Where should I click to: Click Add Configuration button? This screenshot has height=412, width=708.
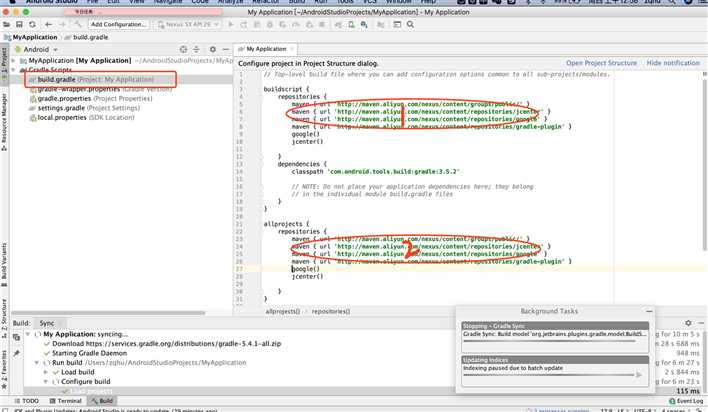click(118, 24)
